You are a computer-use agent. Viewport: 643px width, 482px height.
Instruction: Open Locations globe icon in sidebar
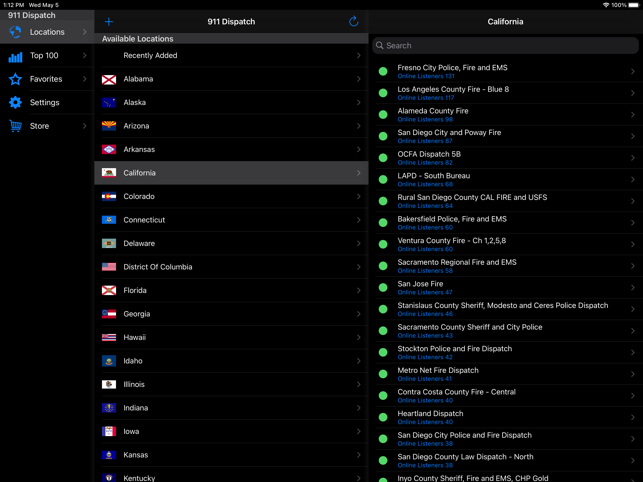(x=15, y=32)
